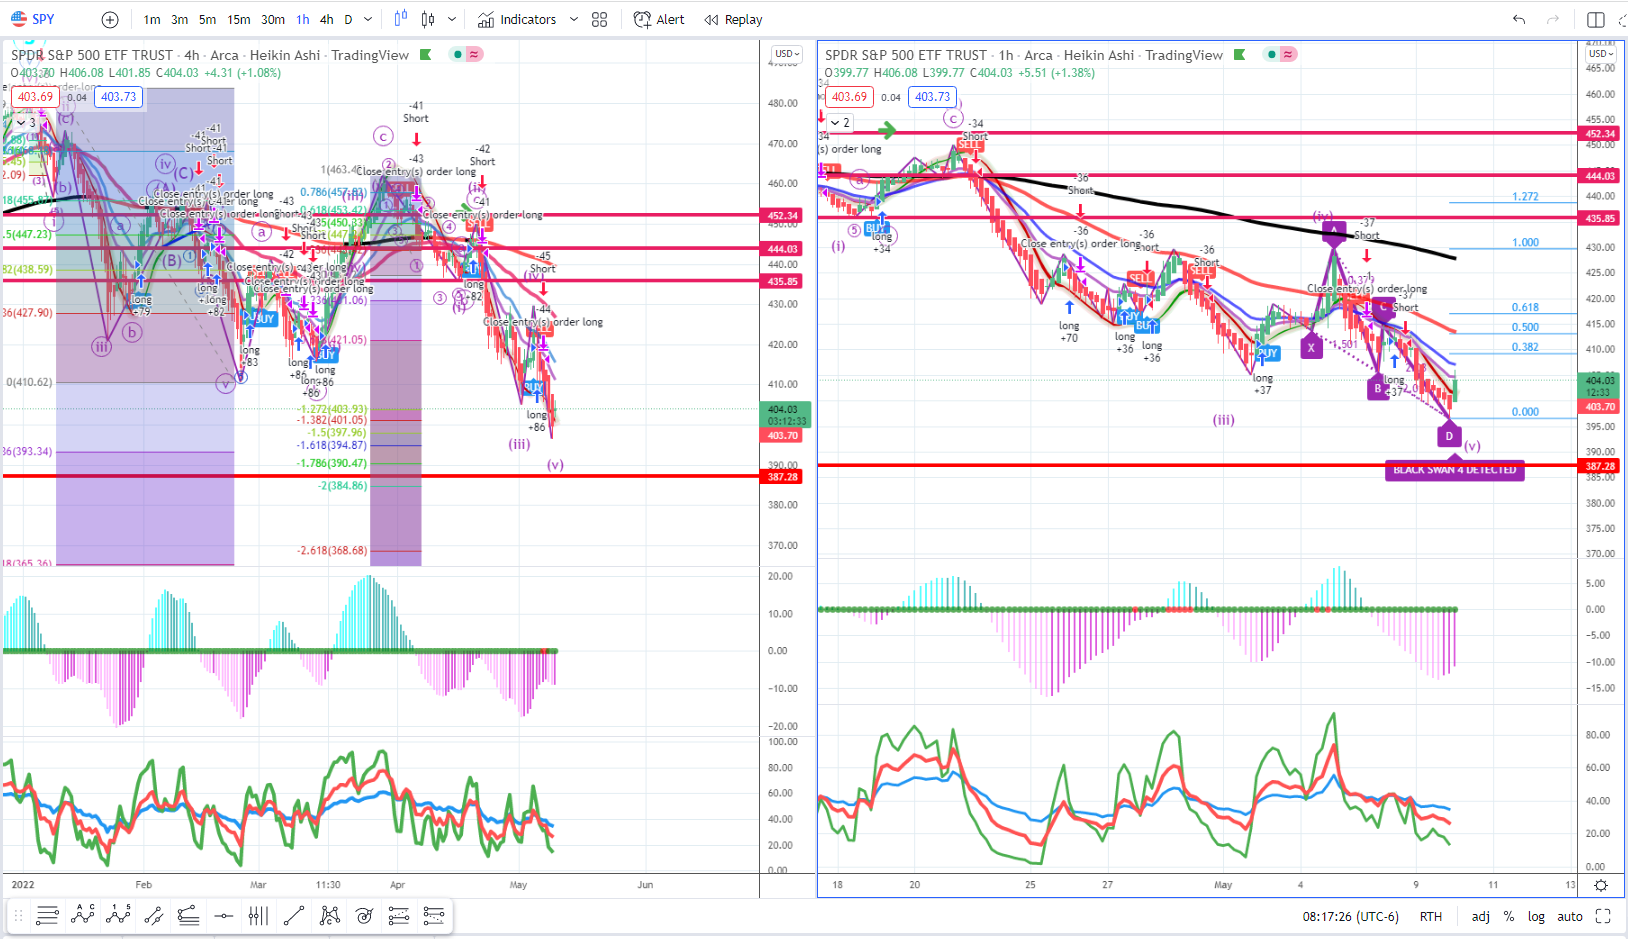Select the 12345 Elliott impulse wave tool
Screen dimensions: 1628x939
(118, 915)
